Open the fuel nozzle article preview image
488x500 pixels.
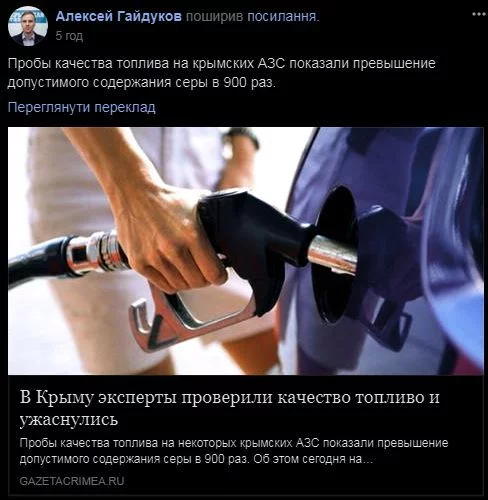pos(246,251)
